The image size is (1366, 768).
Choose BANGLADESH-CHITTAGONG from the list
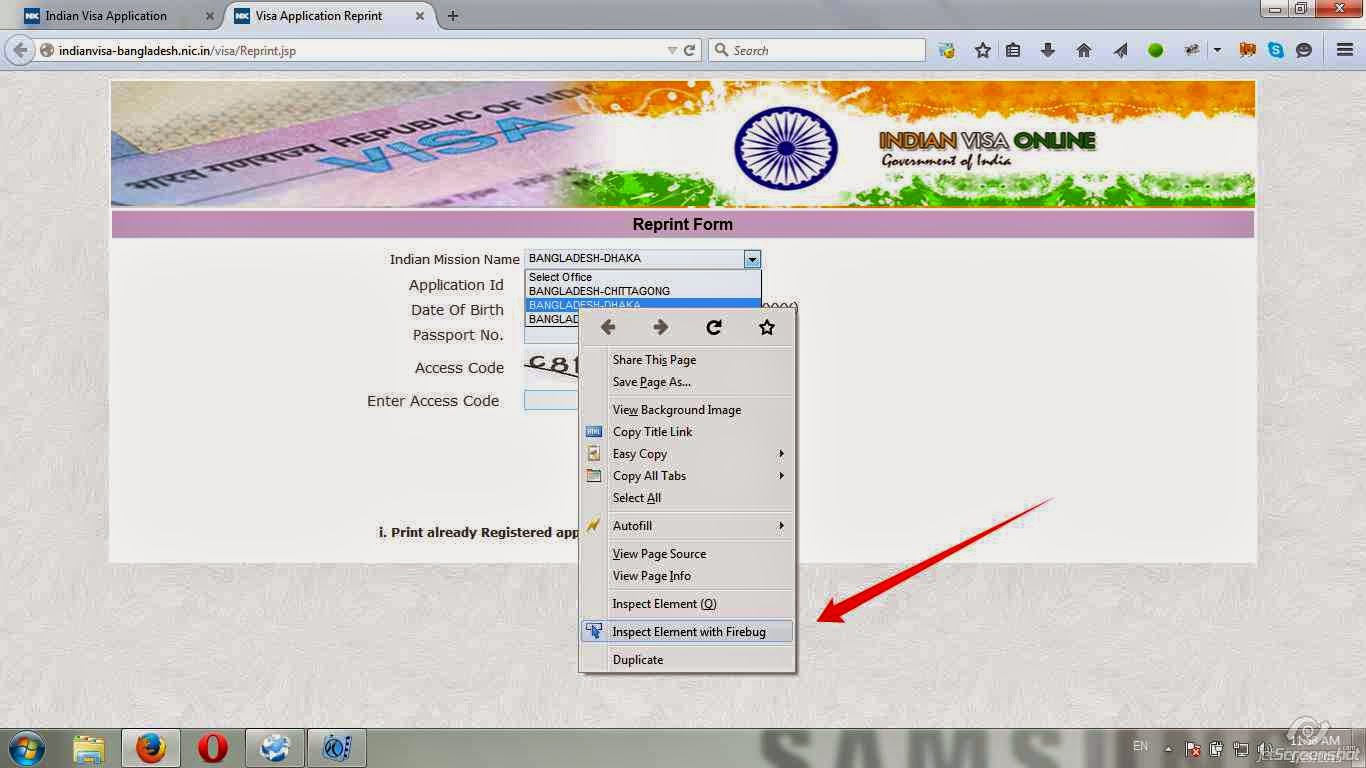pos(643,291)
